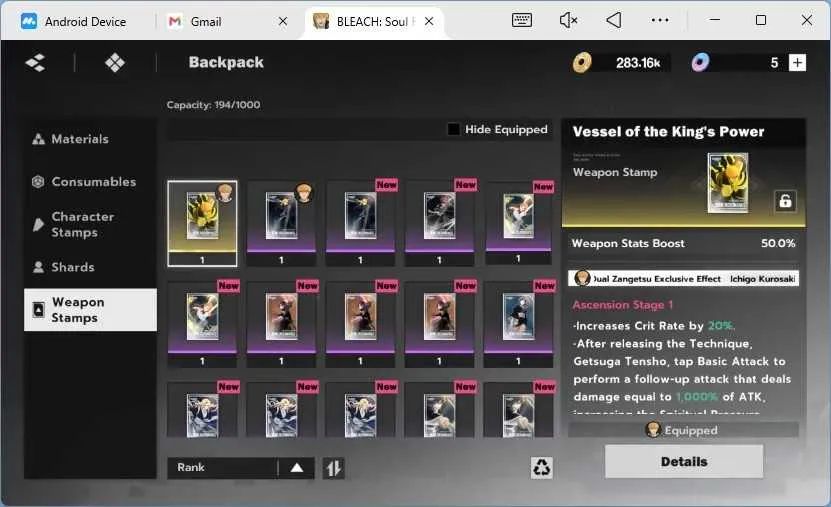Click the Vessel of the King's Power title
Screen dimensions: 831x507
[668, 131]
